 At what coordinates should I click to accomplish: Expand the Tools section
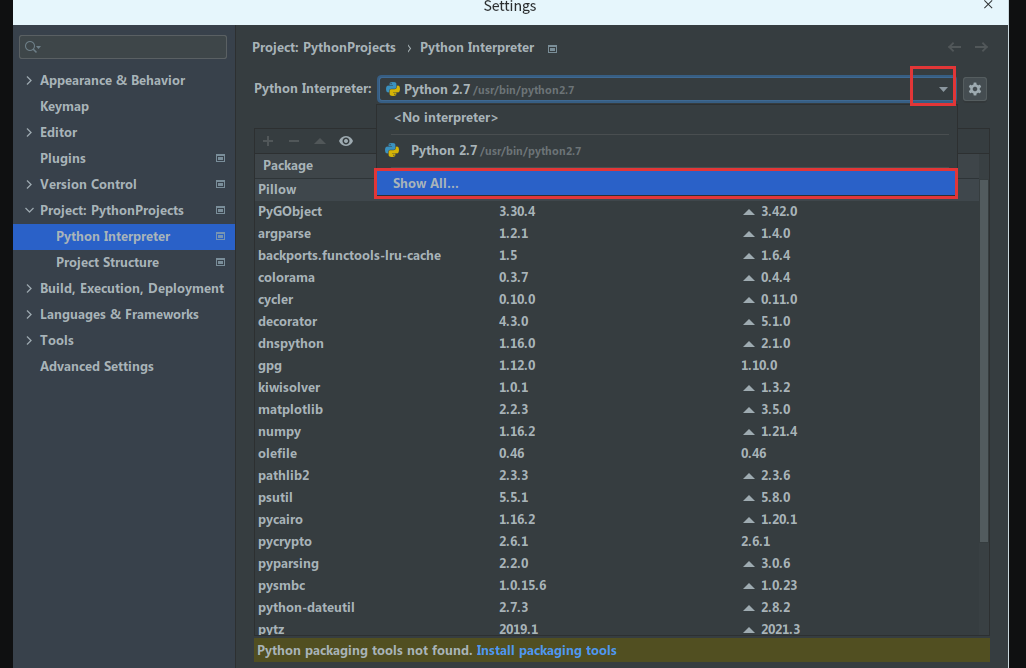29,340
